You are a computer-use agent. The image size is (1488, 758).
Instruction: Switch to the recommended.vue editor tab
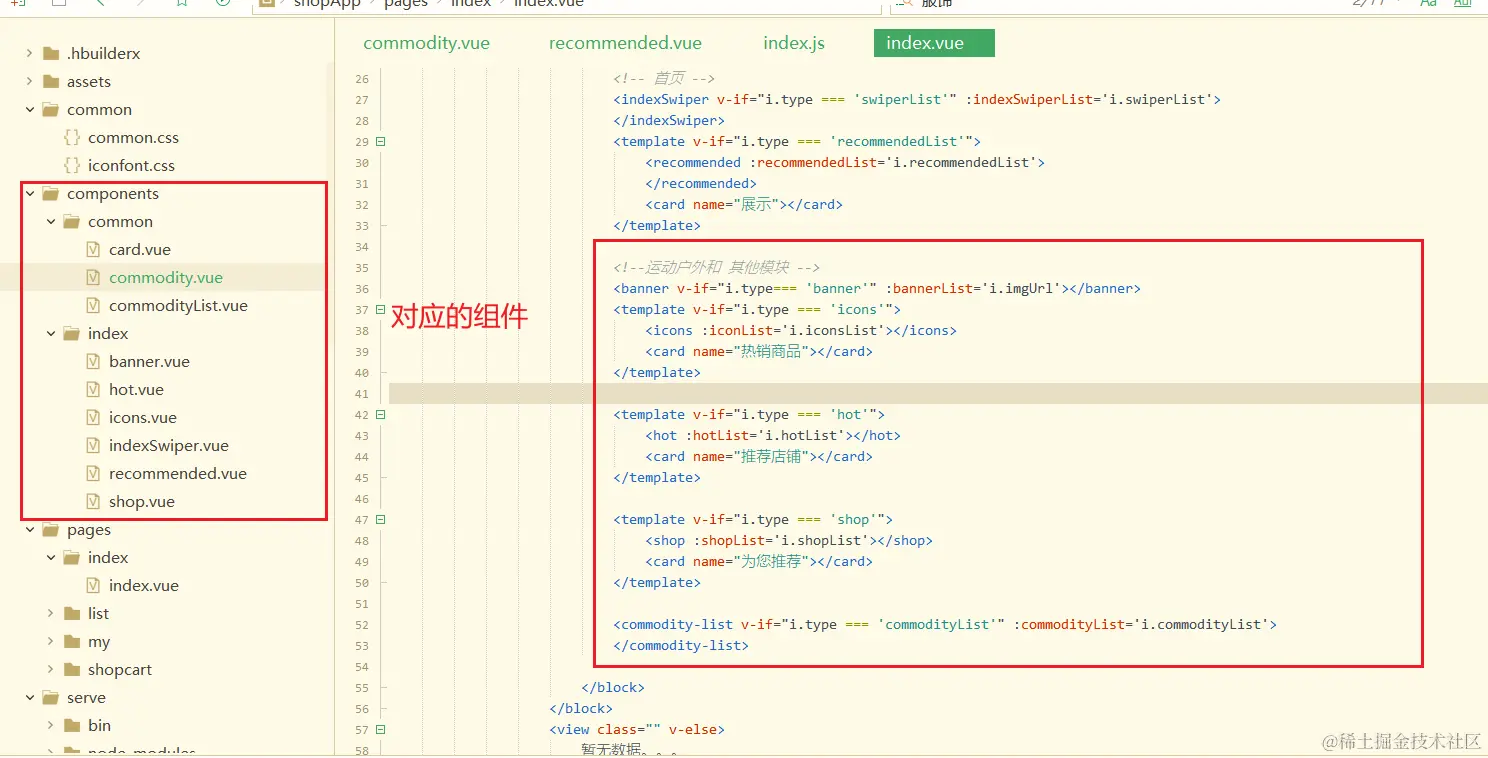[x=625, y=43]
